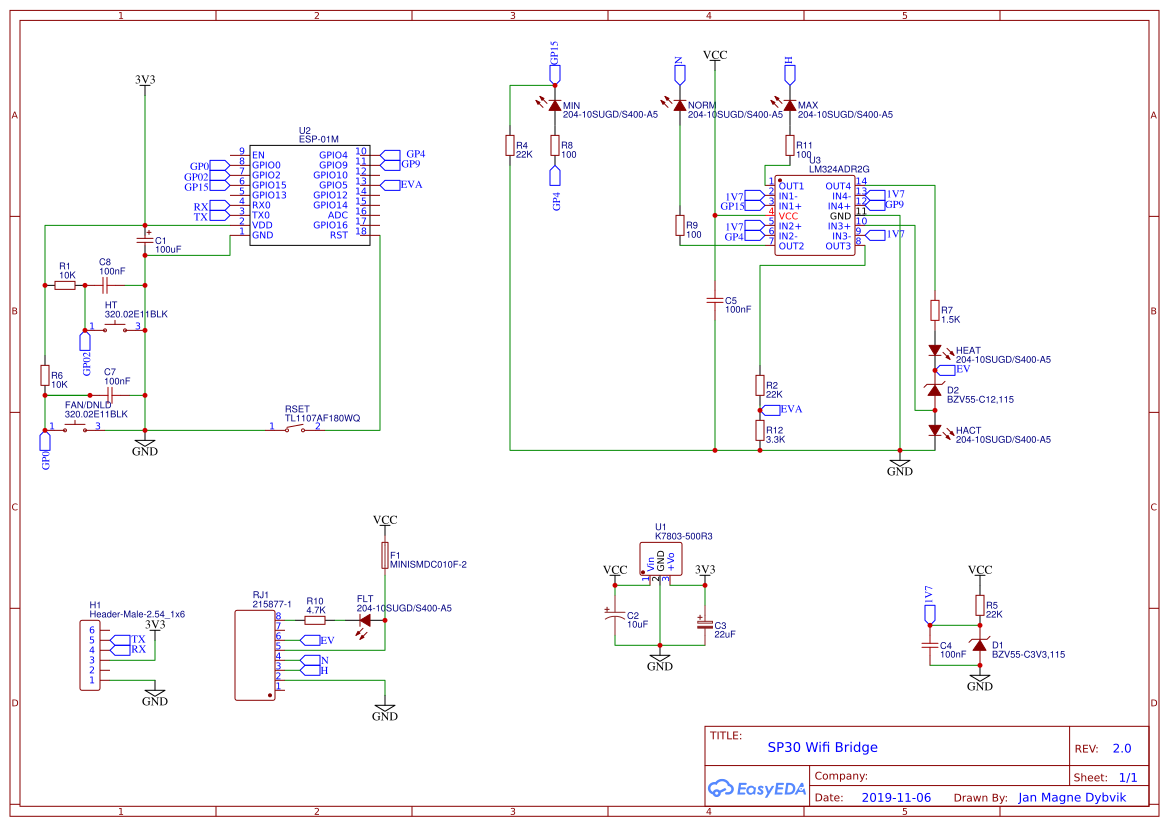Click the EasyEDA logo
Image resolution: width=1169 pixels, height=827 pixels.
757,789
